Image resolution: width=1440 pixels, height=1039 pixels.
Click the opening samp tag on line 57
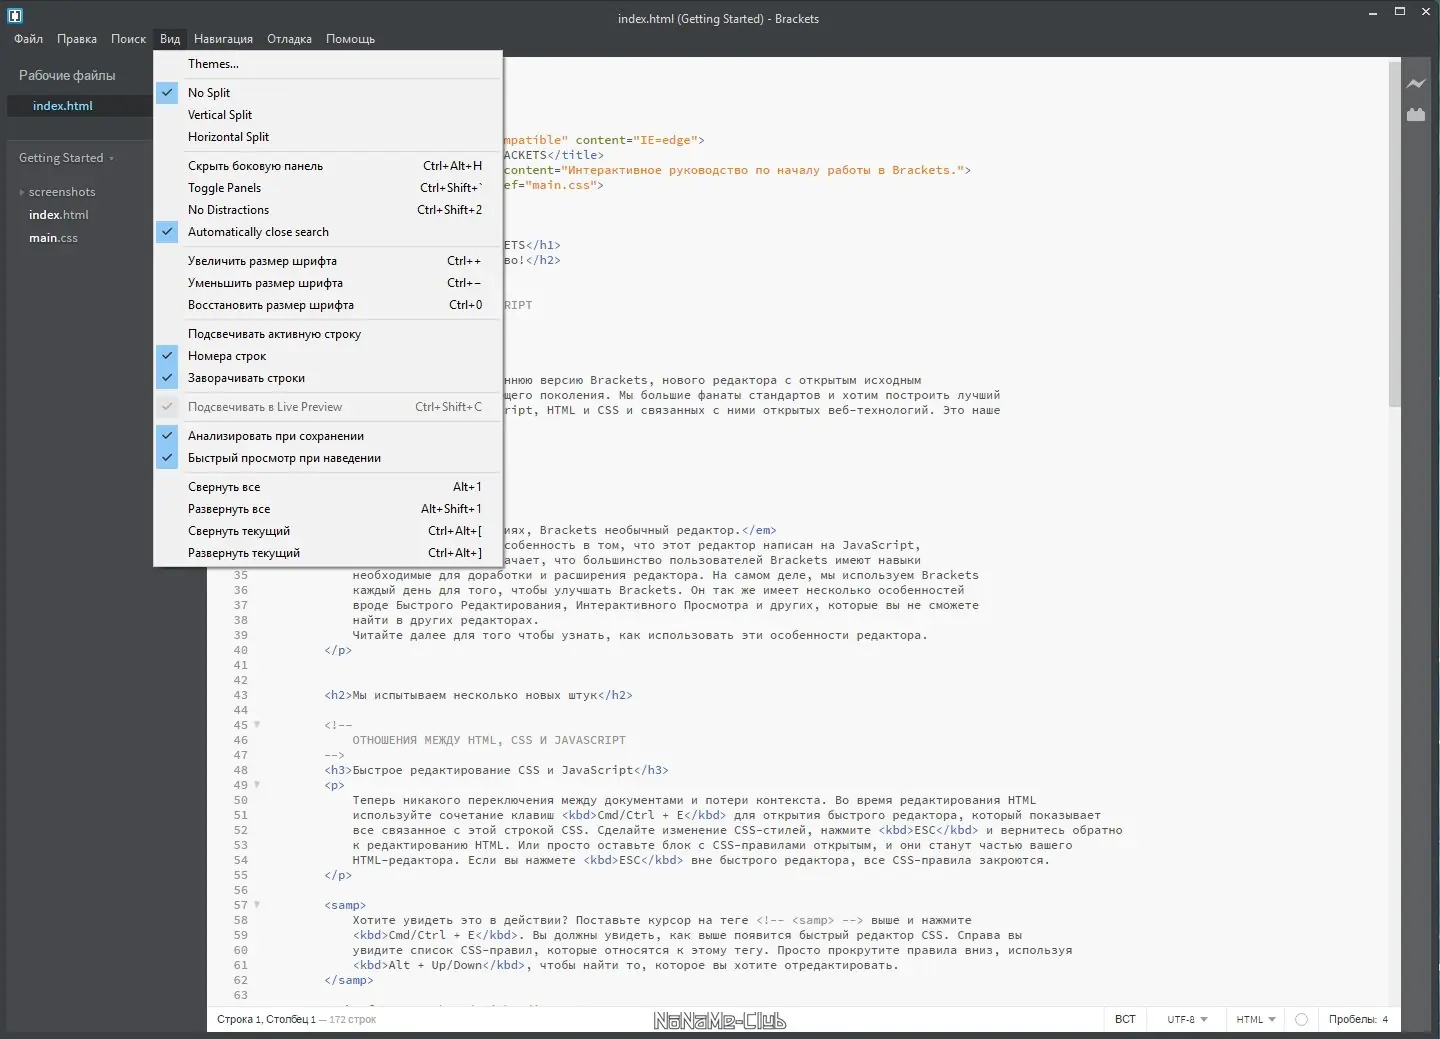(345, 905)
